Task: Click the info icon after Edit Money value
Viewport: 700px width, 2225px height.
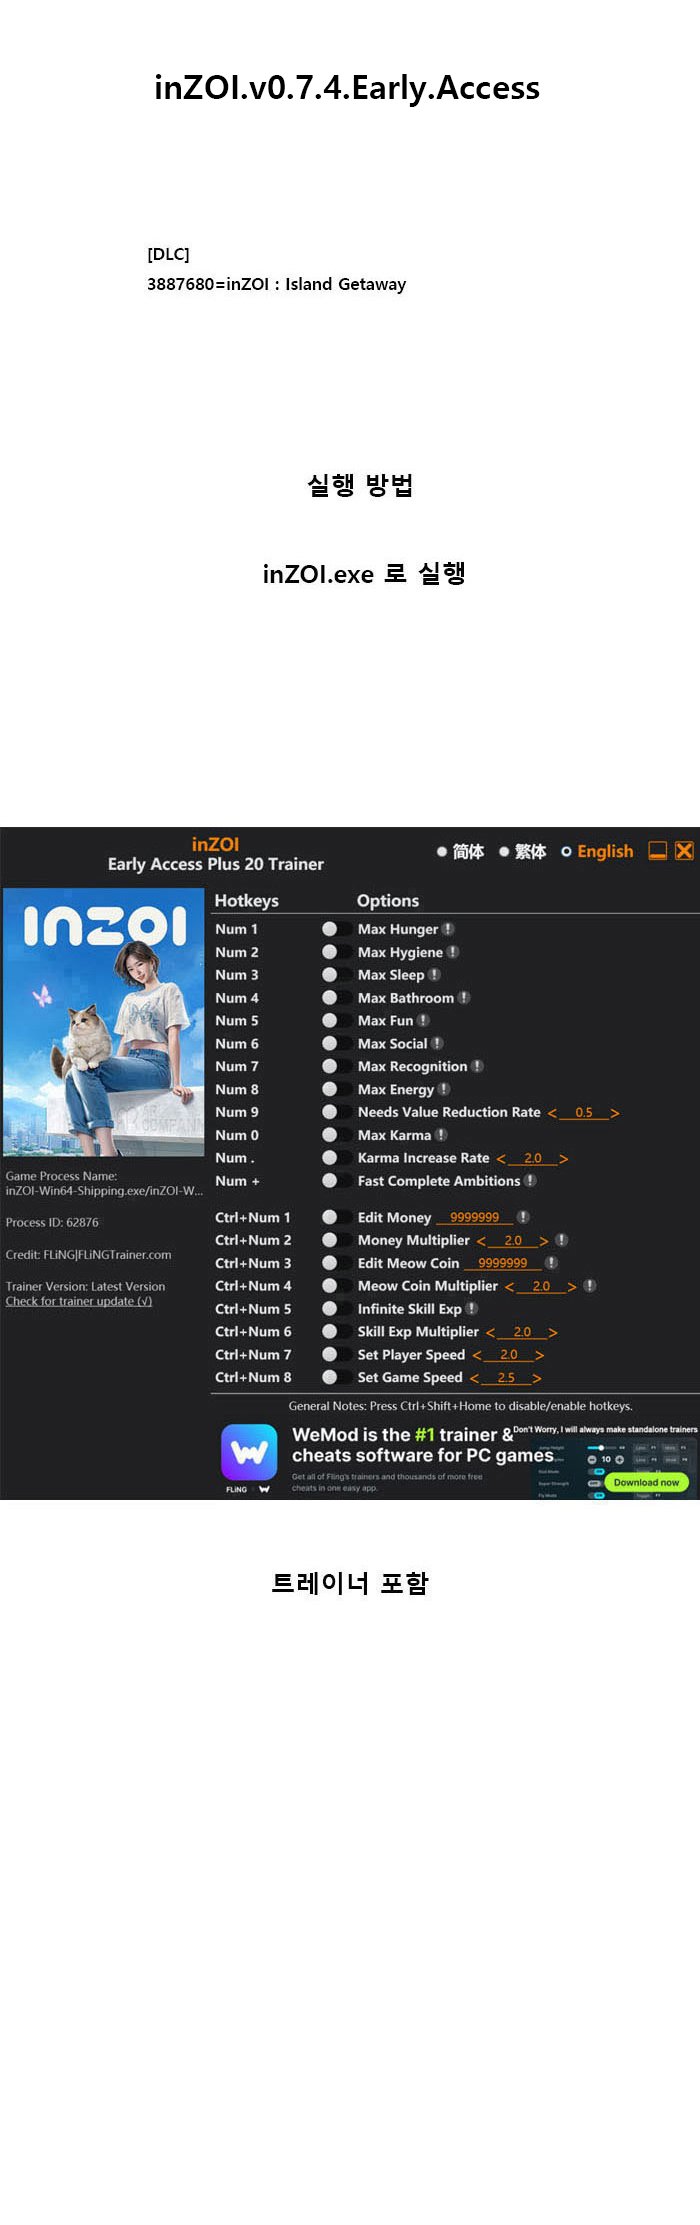Action: (523, 1217)
